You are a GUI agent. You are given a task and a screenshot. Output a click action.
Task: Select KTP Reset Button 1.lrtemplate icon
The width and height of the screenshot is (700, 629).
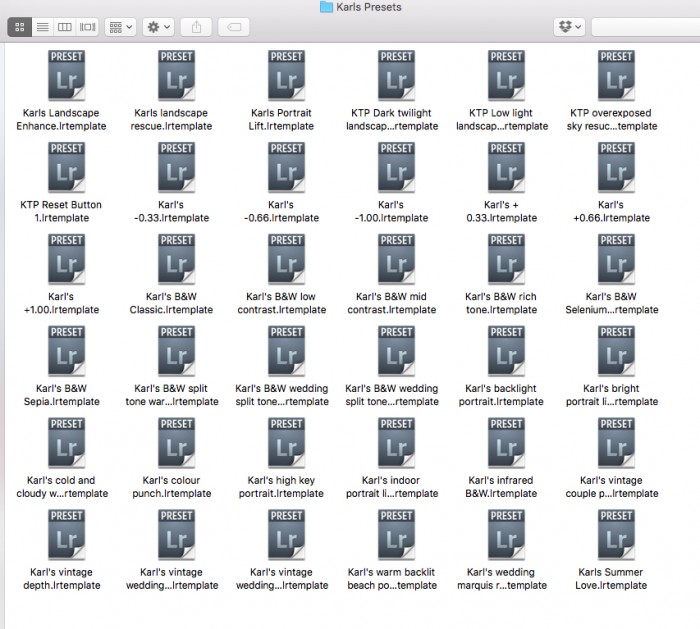click(67, 167)
